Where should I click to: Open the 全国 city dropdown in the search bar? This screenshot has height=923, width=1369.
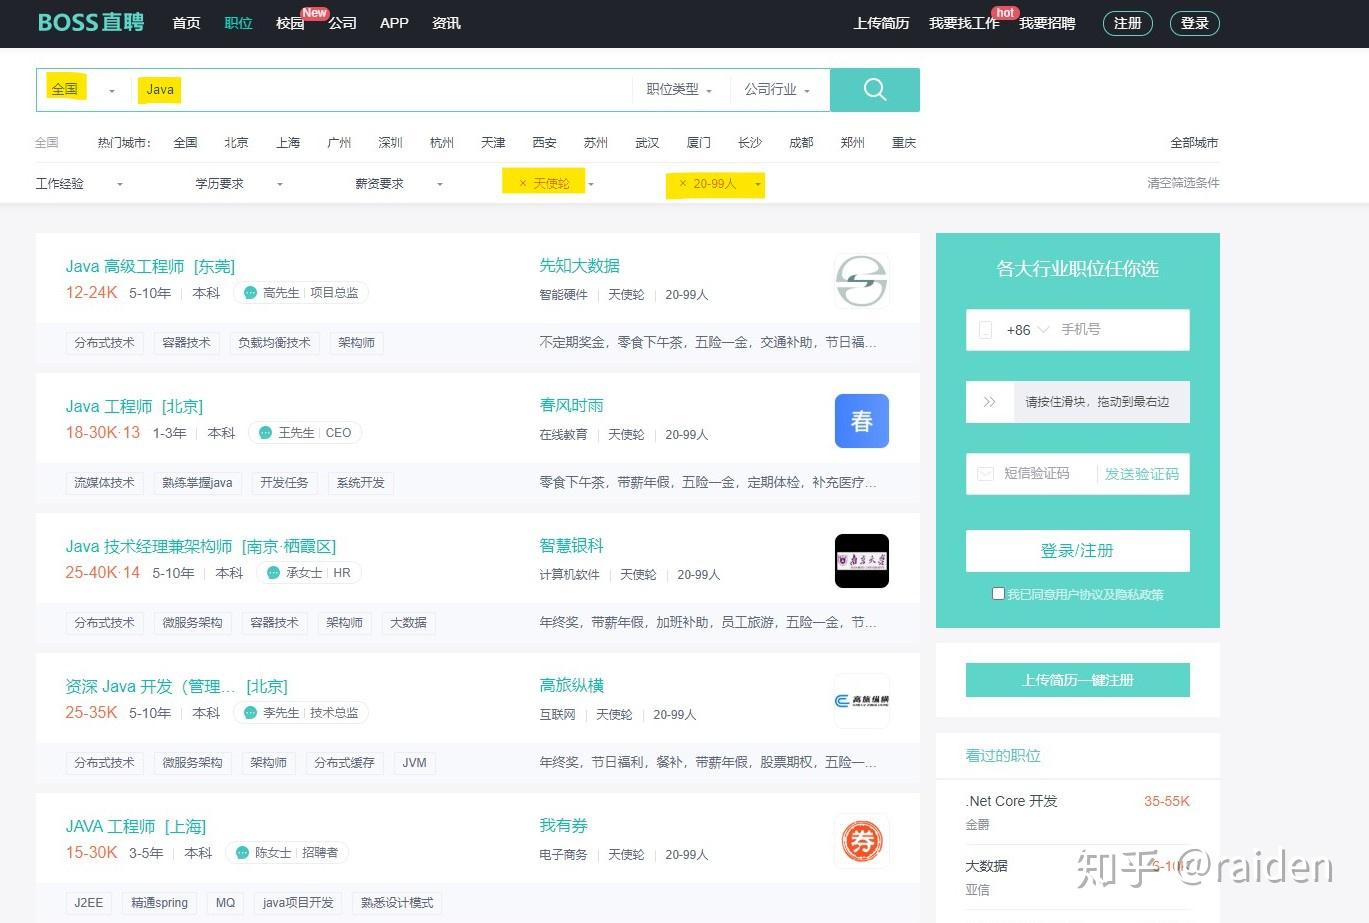click(84, 90)
